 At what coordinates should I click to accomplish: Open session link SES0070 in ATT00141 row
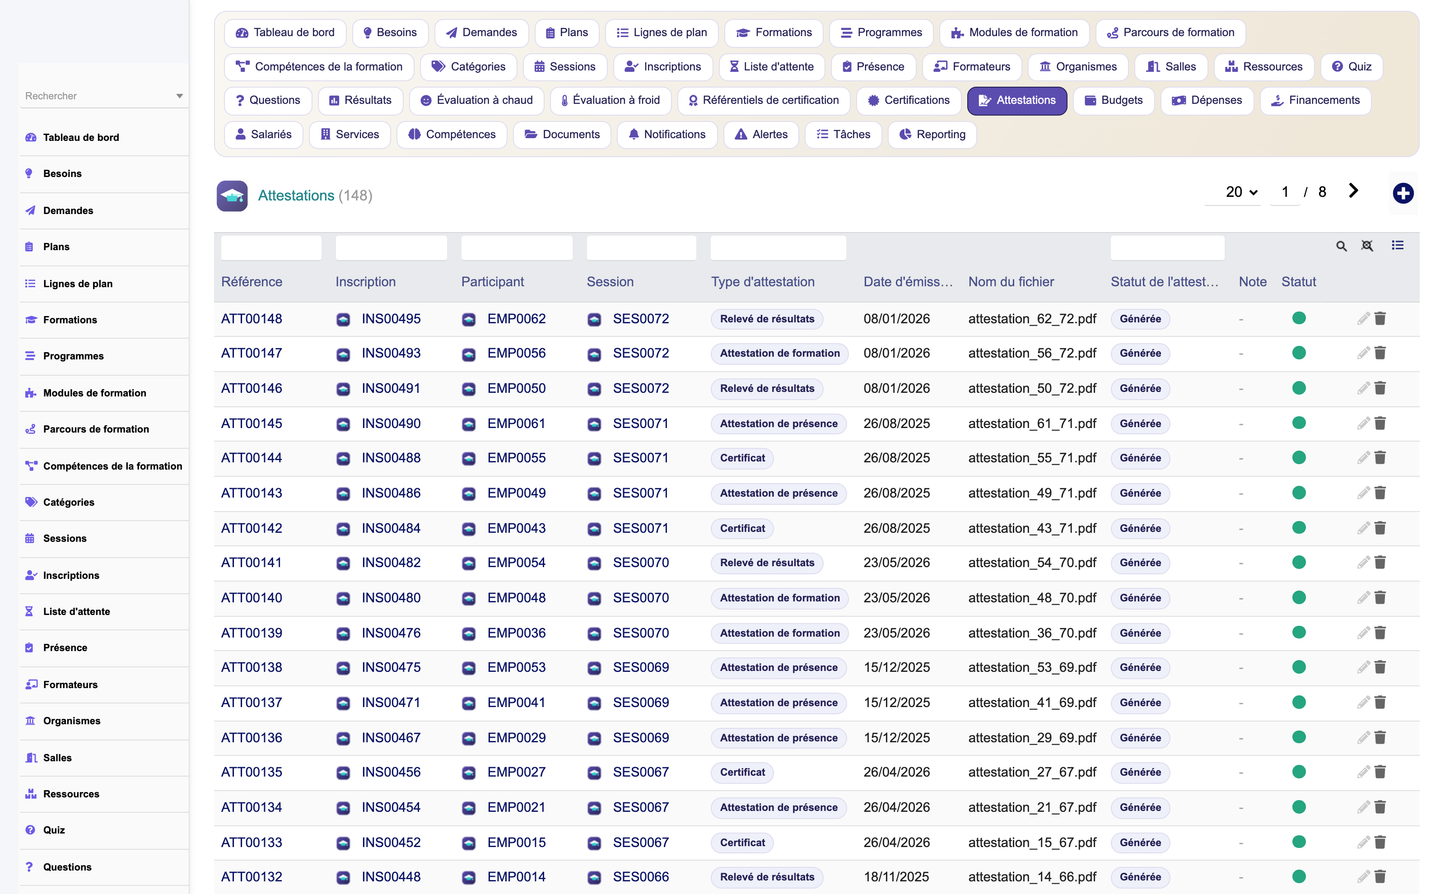pyautogui.click(x=641, y=562)
